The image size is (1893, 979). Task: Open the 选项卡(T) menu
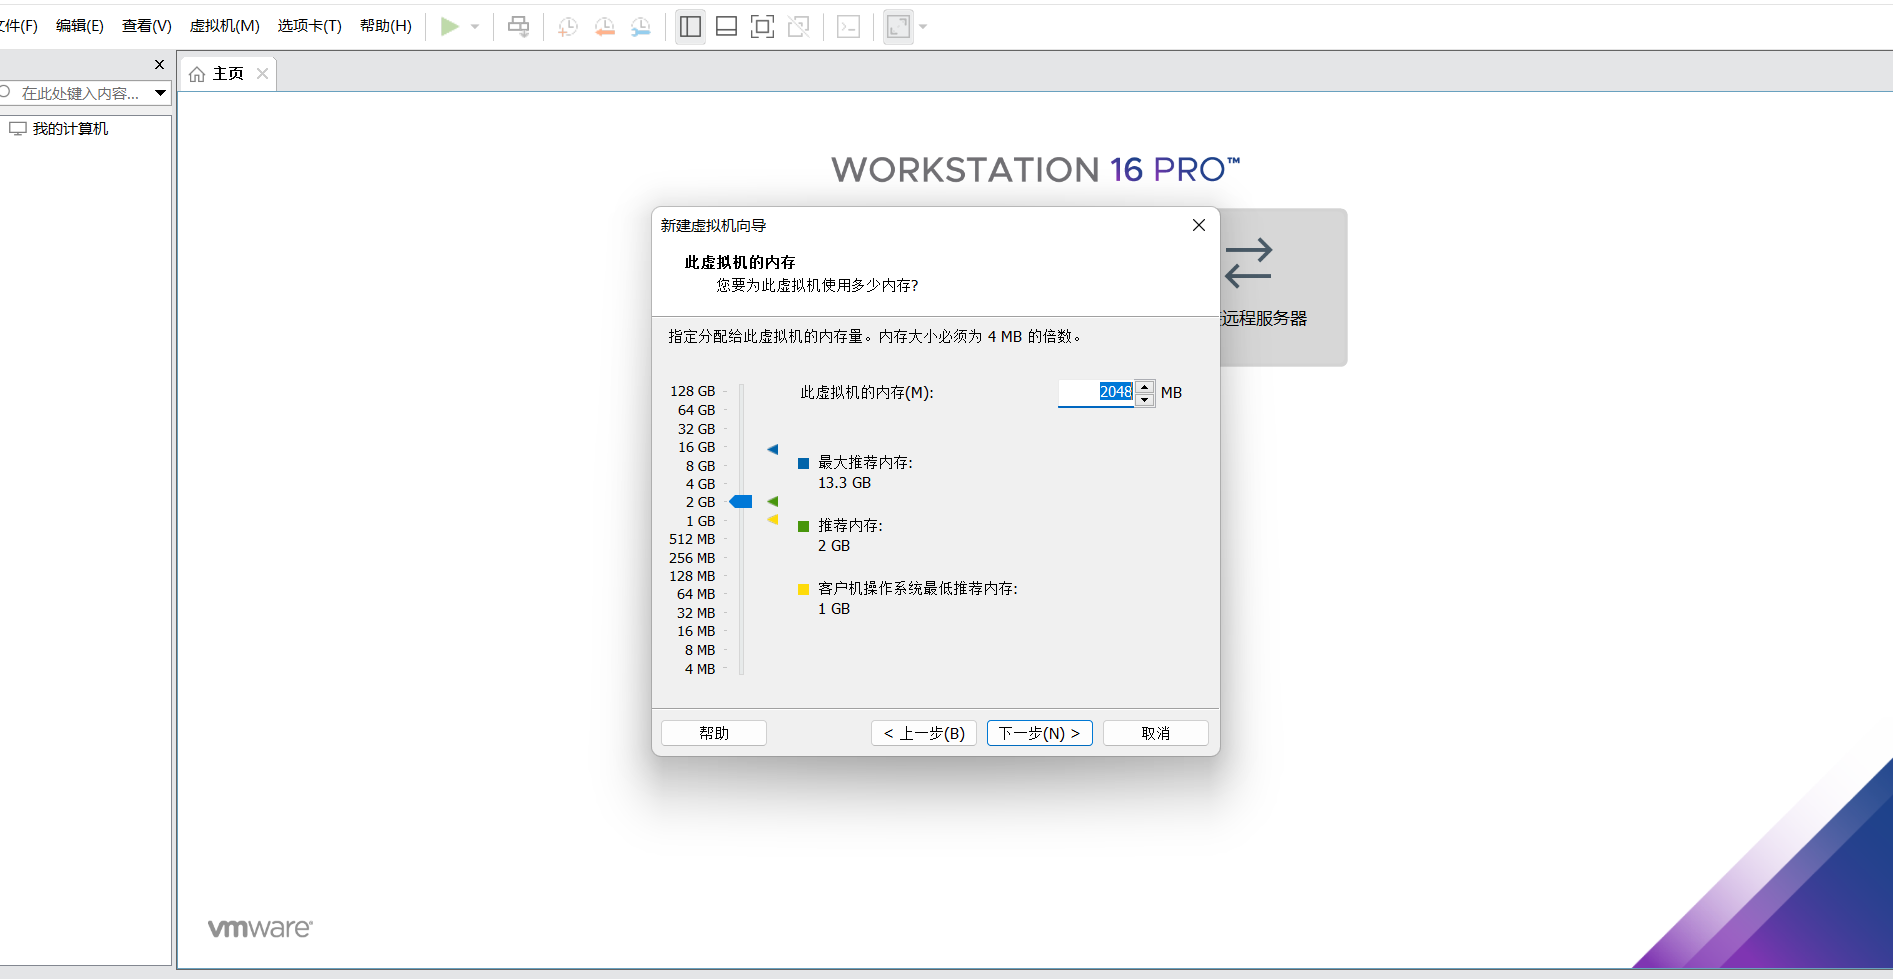point(310,26)
